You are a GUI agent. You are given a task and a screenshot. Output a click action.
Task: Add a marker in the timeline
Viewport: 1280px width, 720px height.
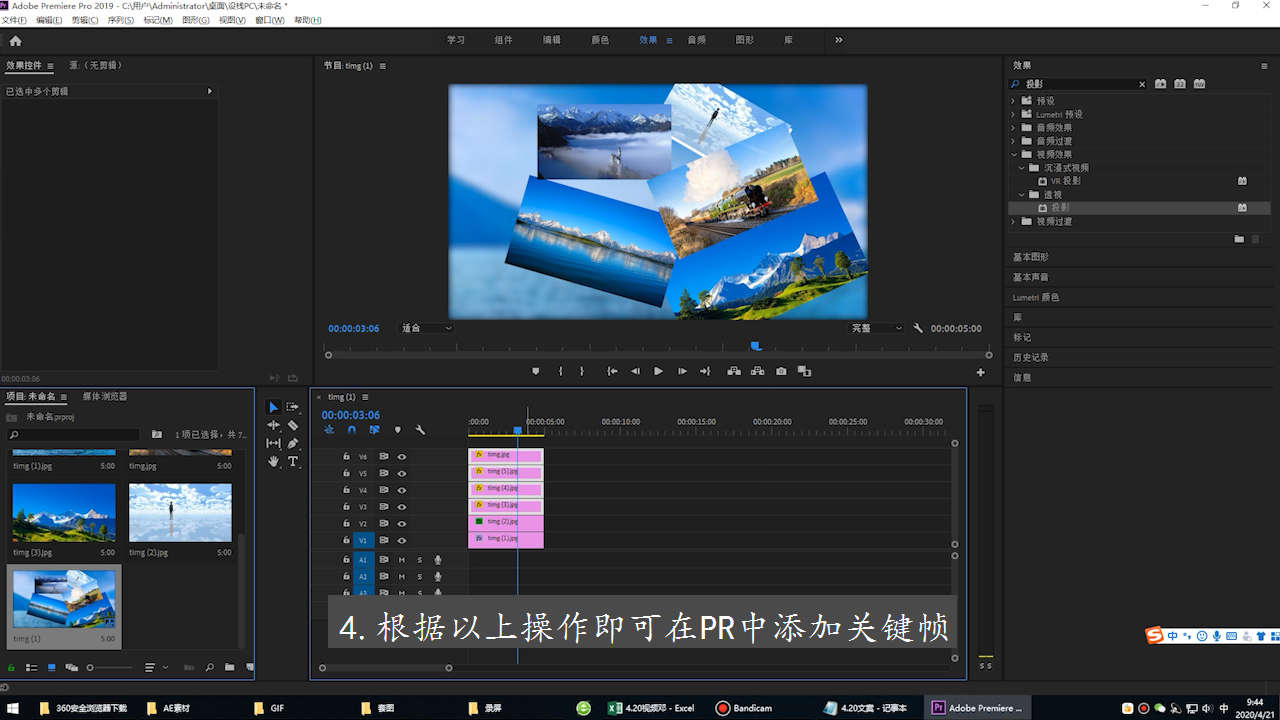(x=398, y=430)
